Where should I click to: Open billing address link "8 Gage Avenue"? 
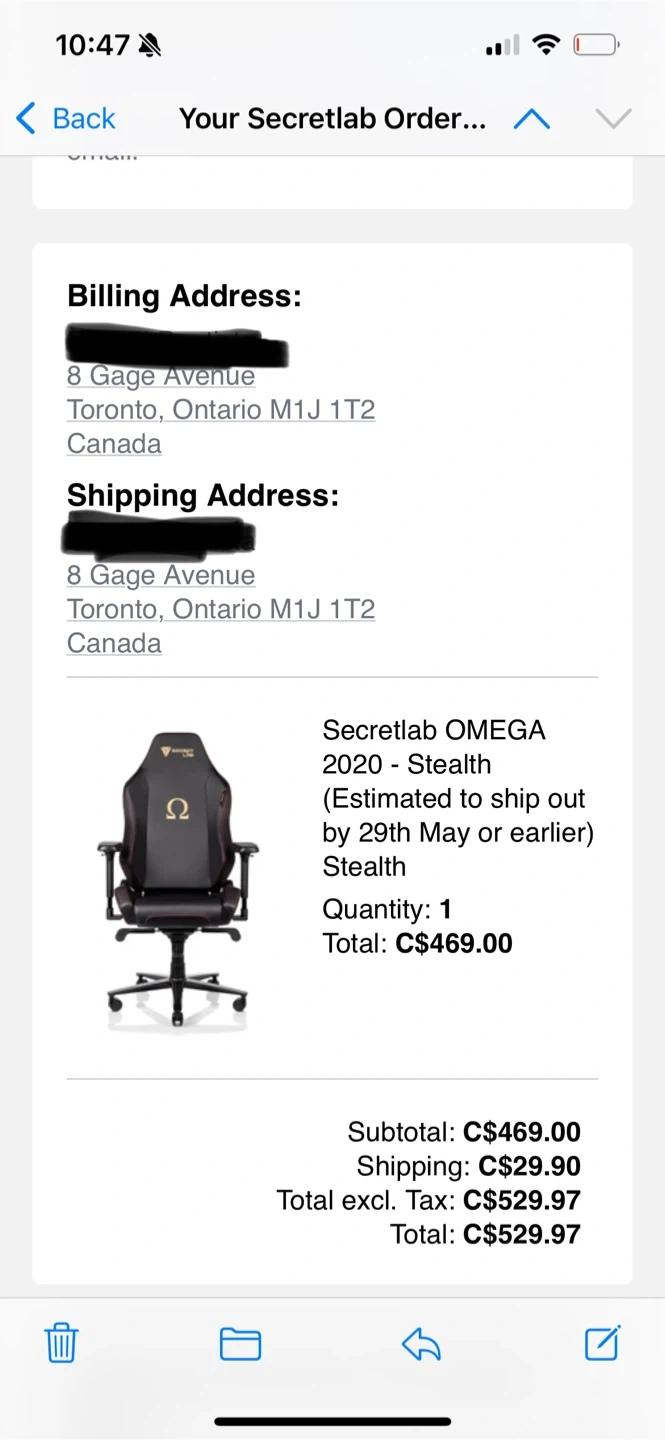pos(161,377)
